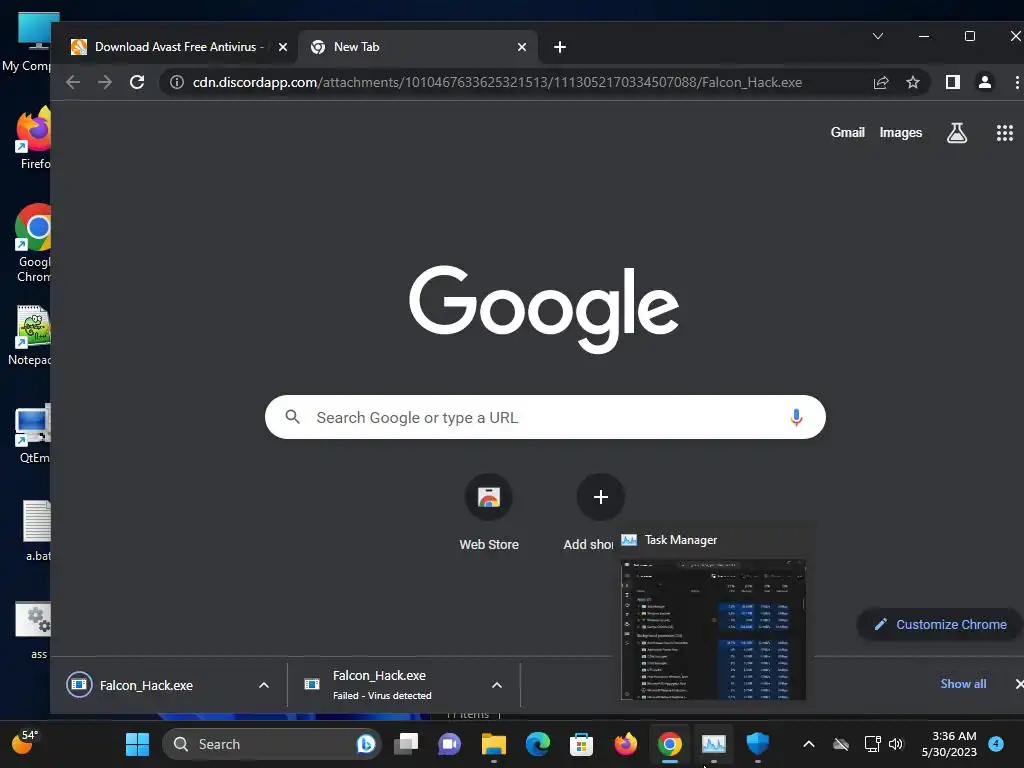Click the browser back arrow

point(73,82)
